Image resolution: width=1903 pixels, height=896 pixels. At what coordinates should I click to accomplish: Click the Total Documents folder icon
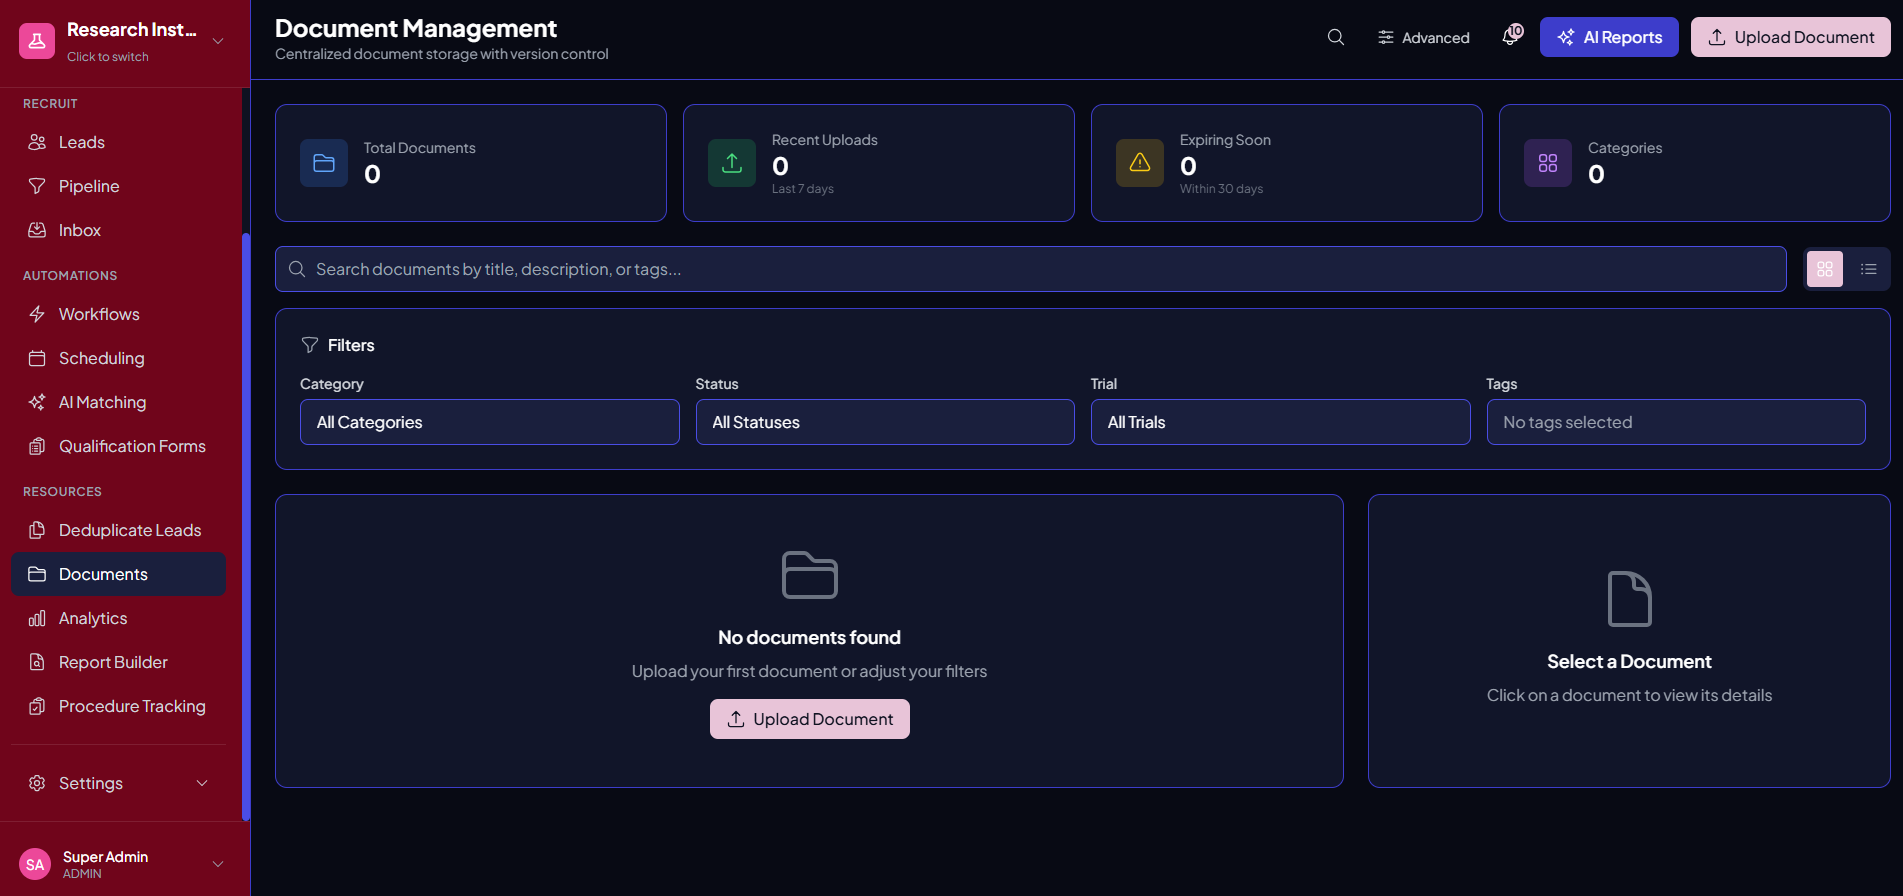coord(324,163)
